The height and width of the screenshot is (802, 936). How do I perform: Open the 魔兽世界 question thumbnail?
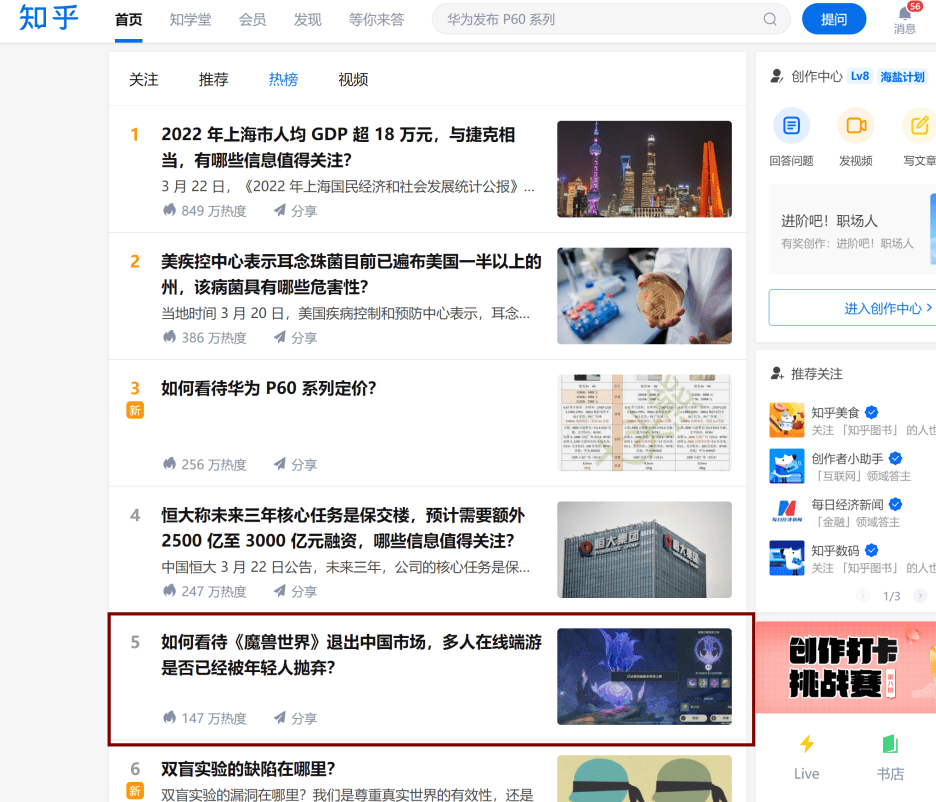coord(644,676)
